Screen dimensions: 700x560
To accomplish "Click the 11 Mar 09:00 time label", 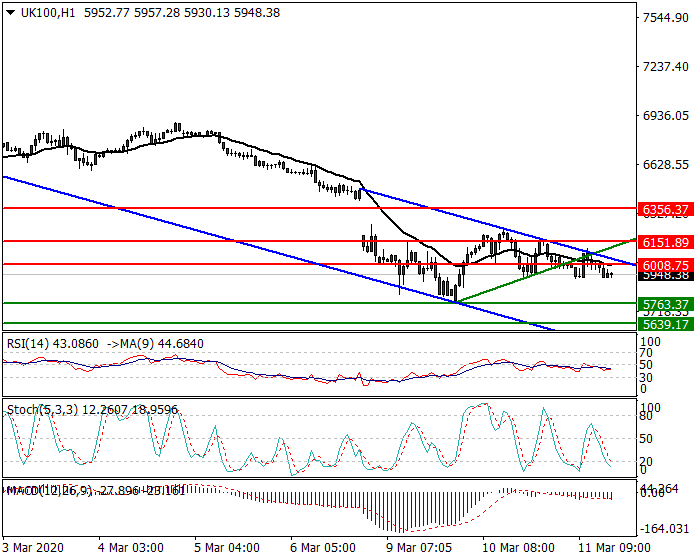I will [614, 547].
